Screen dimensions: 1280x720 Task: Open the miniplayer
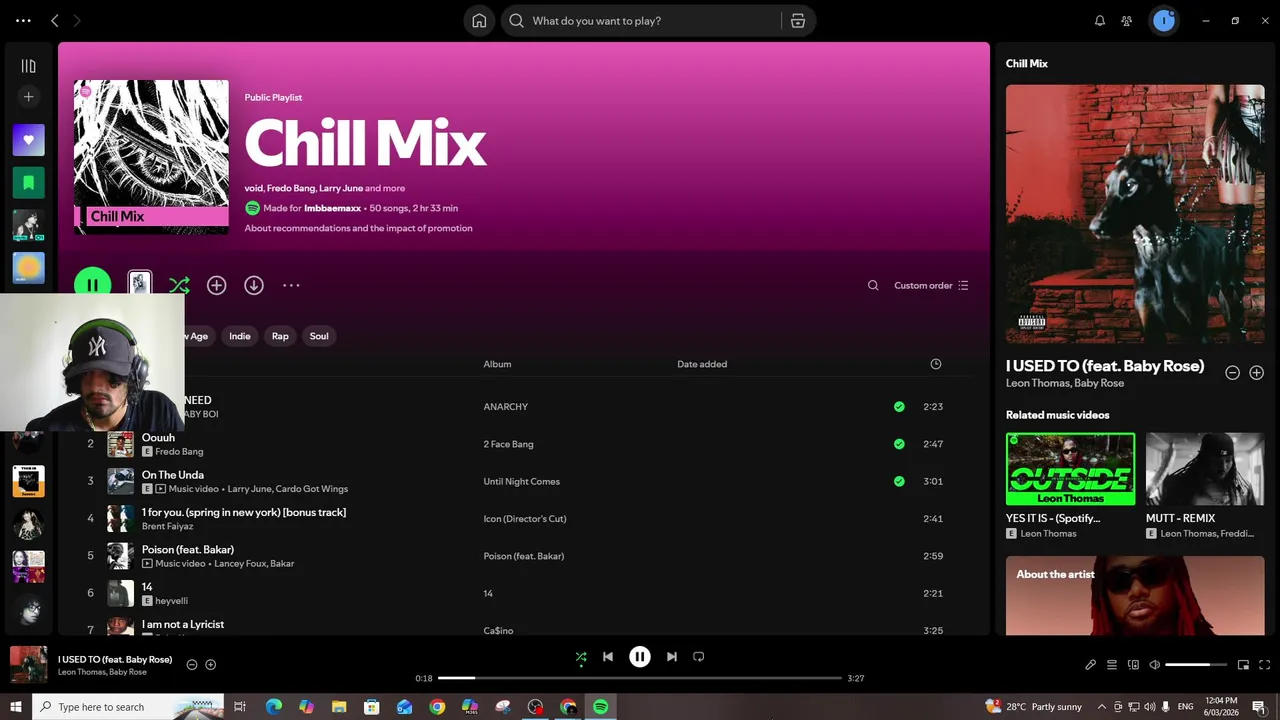pos(1244,665)
